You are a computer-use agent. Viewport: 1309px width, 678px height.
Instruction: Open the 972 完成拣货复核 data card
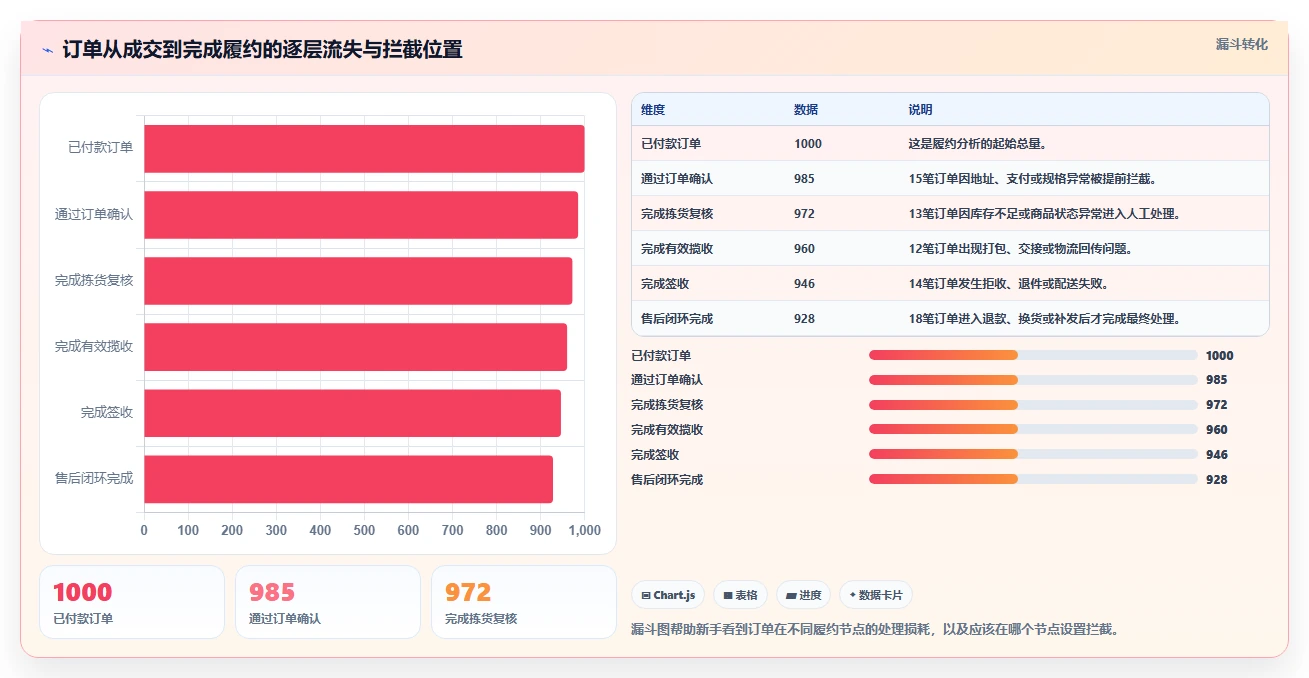[524, 602]
